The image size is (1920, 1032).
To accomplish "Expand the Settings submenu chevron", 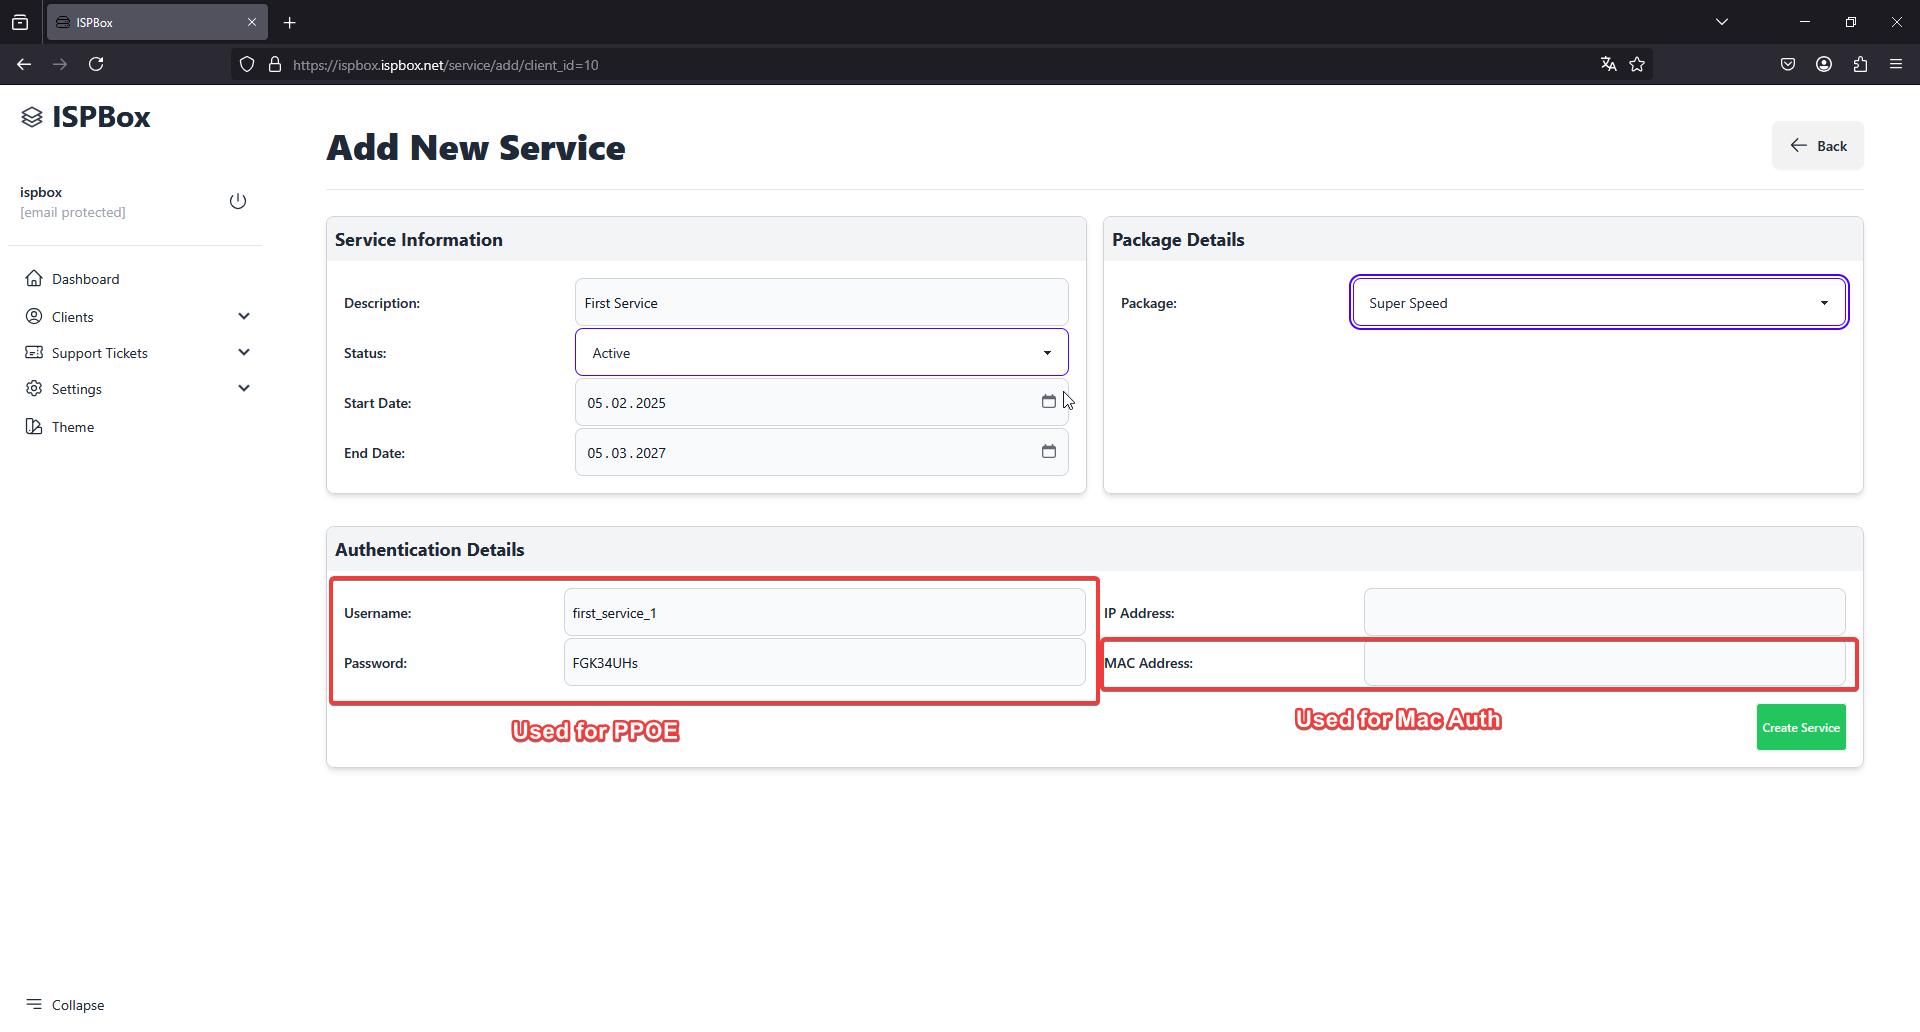I will tap(244, 388).
